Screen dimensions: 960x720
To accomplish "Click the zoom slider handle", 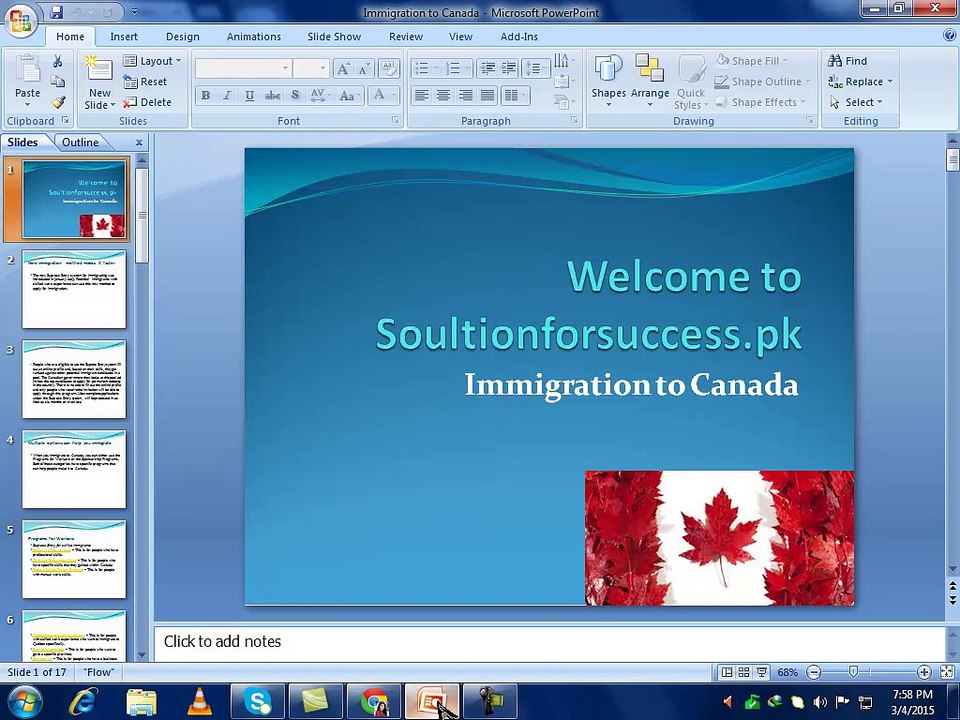I will click(853, 672).
